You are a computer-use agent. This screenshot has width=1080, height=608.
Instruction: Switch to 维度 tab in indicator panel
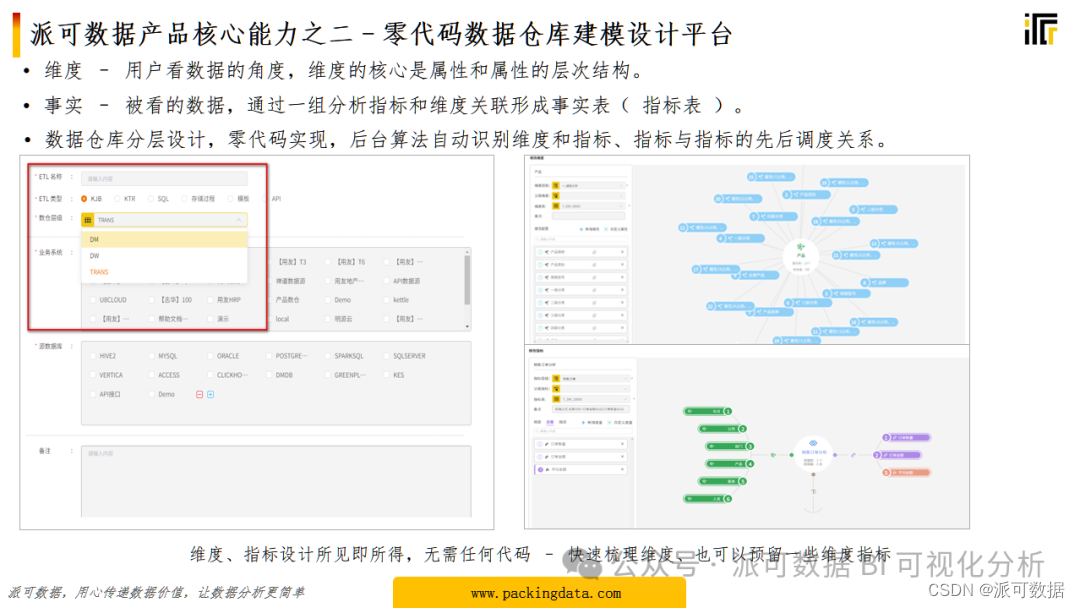537,422
